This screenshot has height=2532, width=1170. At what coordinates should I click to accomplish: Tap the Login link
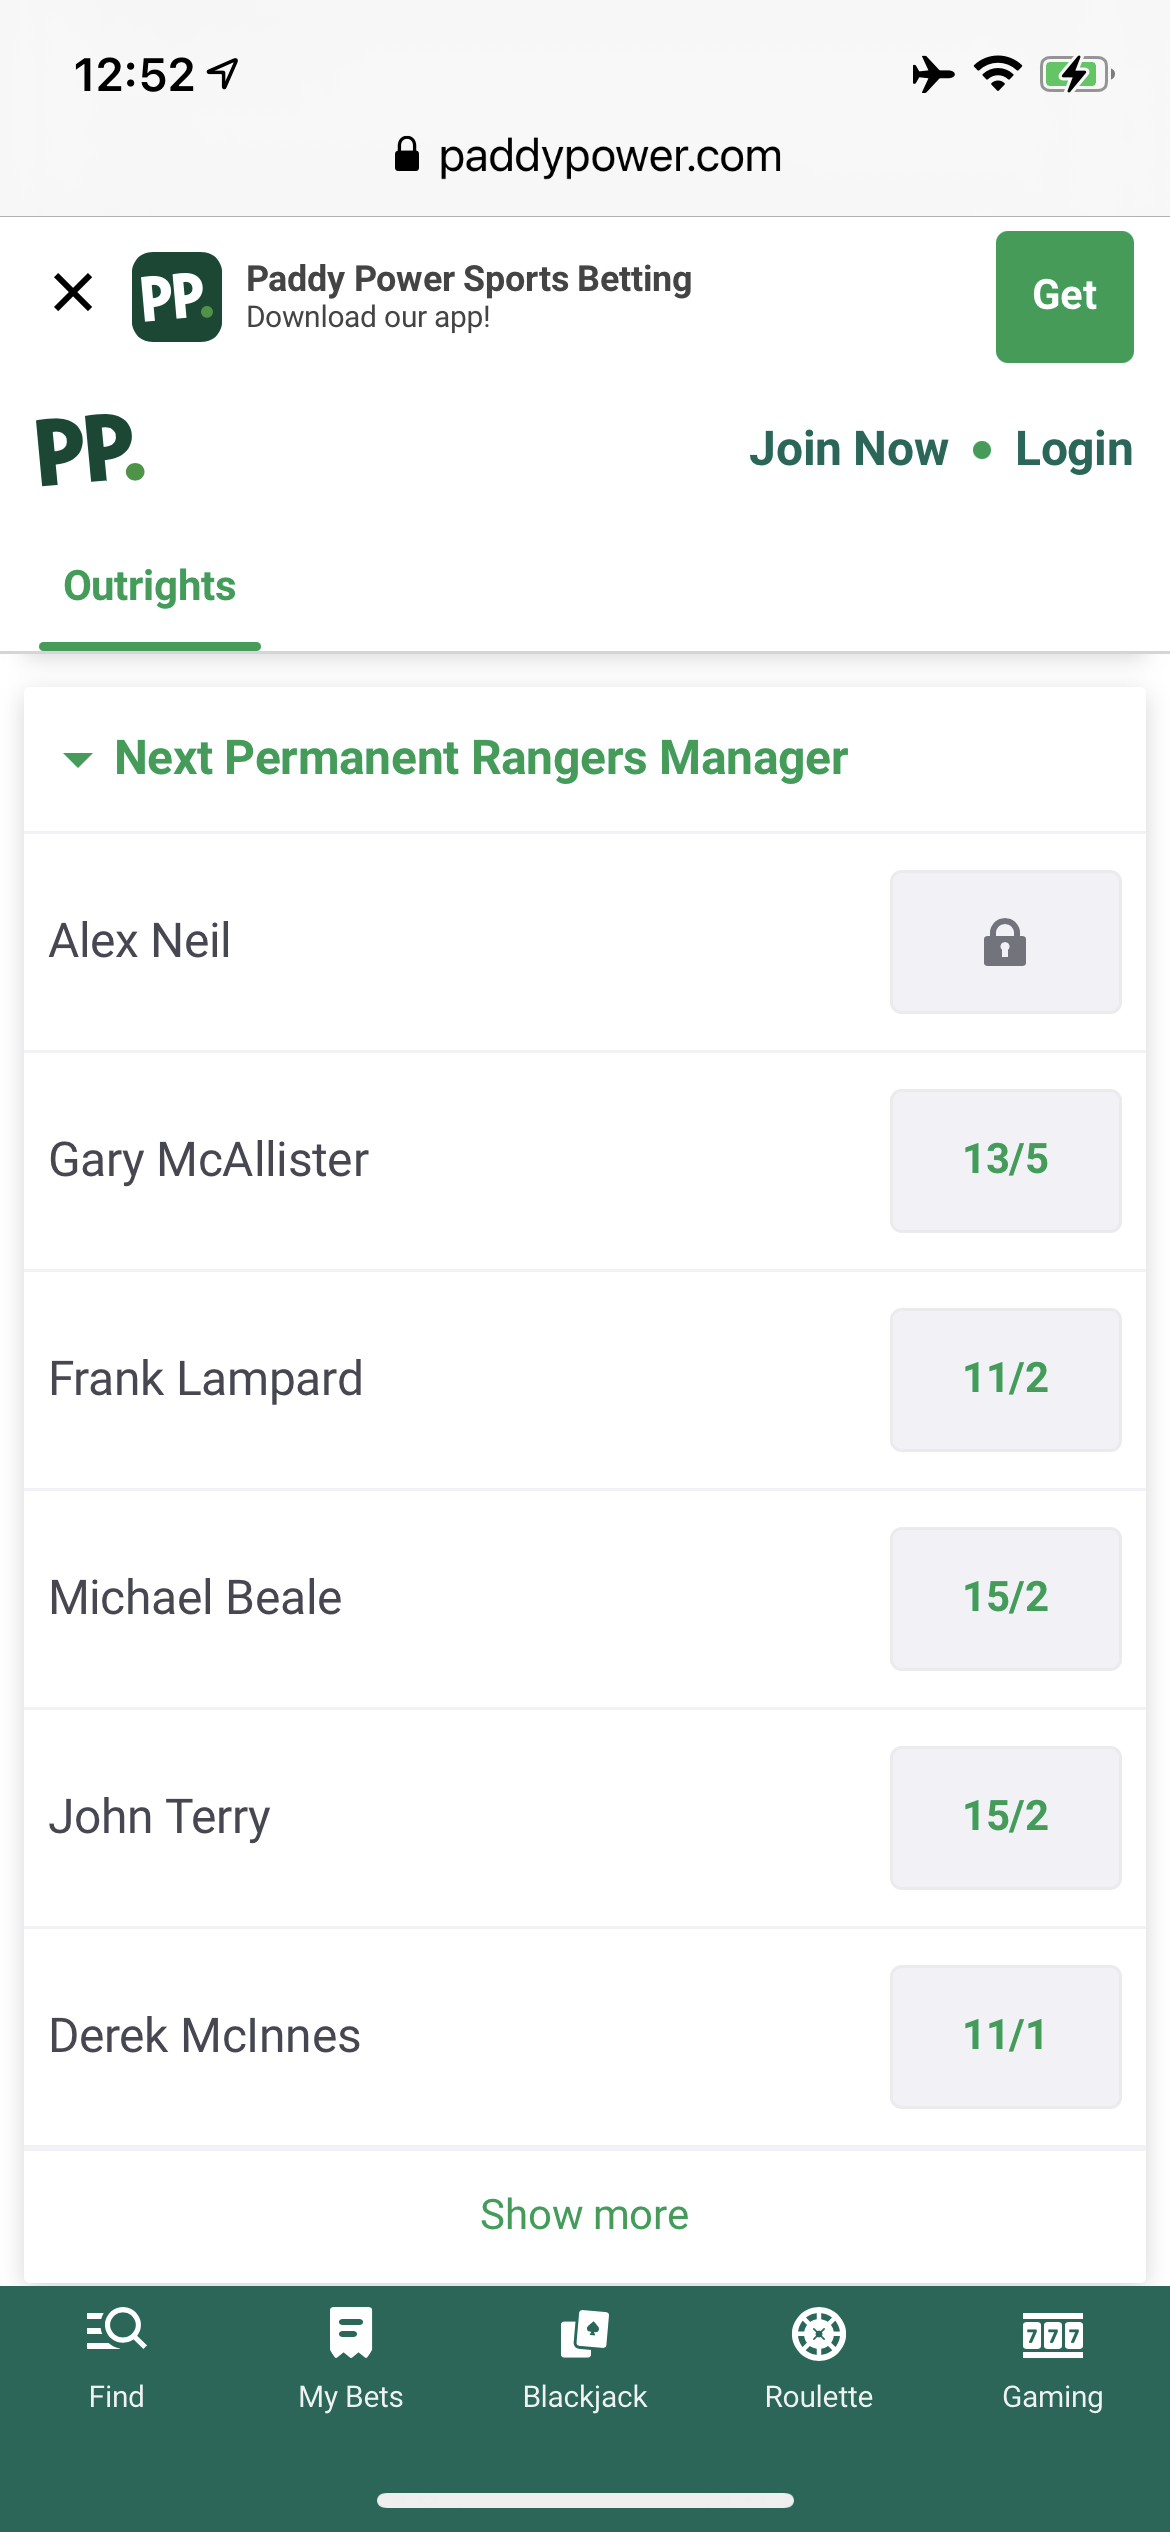[1074, 449]
